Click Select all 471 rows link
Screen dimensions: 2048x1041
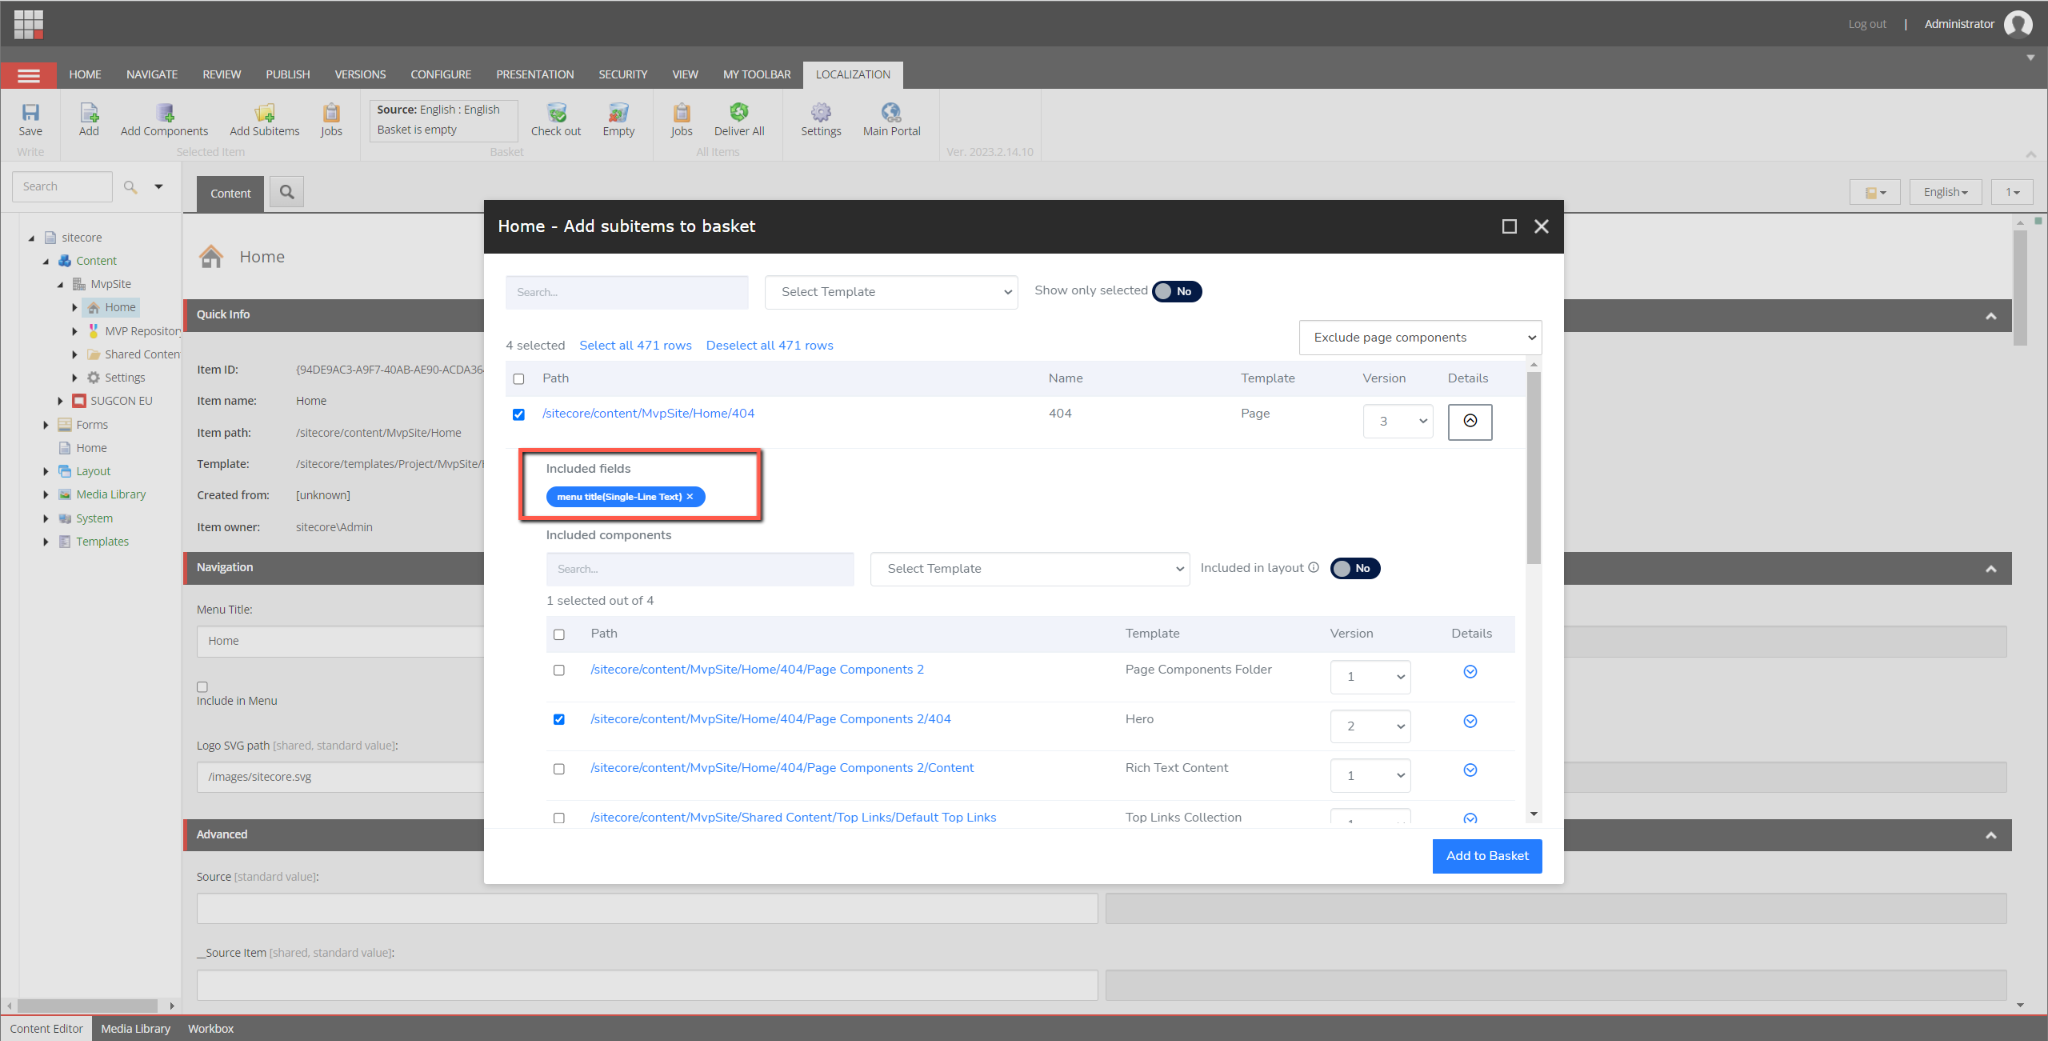(x=636, y=346)
